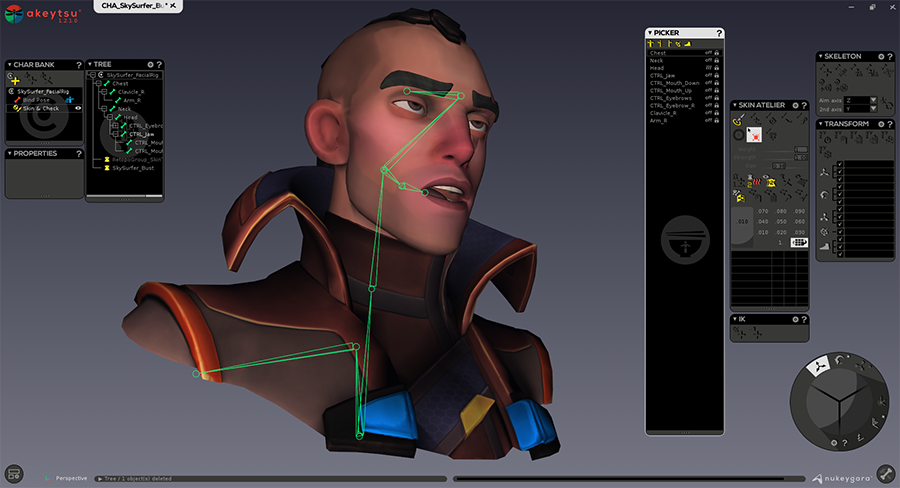Screen dimensions: 900x488
Task: Click the .010 weight preset in the grid
Action: [763, 233]
